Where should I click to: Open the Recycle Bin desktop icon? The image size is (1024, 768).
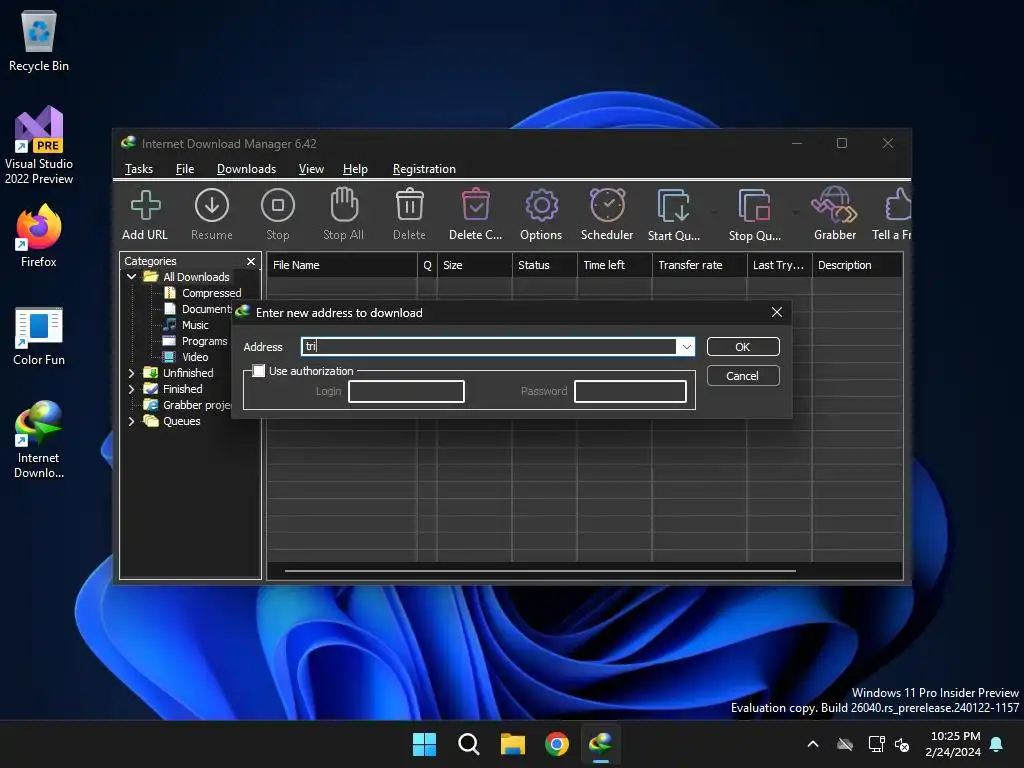[x=39, y=40]
